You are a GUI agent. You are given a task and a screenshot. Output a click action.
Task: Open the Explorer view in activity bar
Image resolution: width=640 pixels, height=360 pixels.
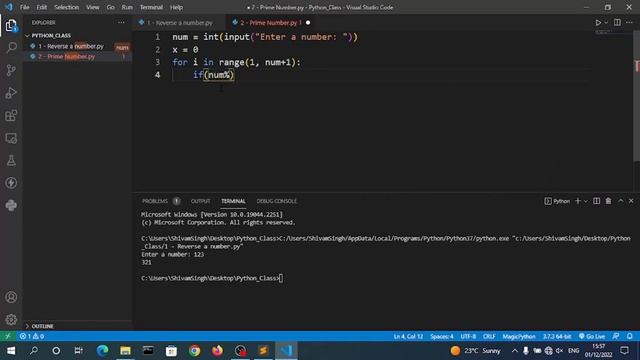pos(11,26)
